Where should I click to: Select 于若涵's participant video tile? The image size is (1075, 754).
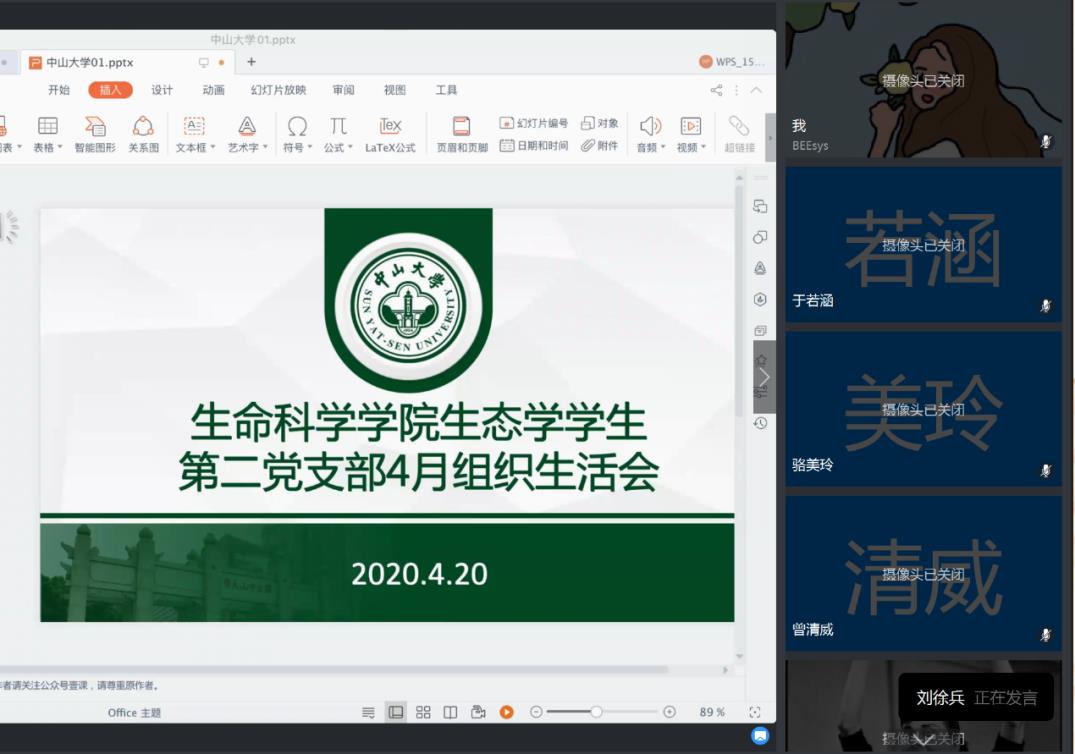[923, 245]
